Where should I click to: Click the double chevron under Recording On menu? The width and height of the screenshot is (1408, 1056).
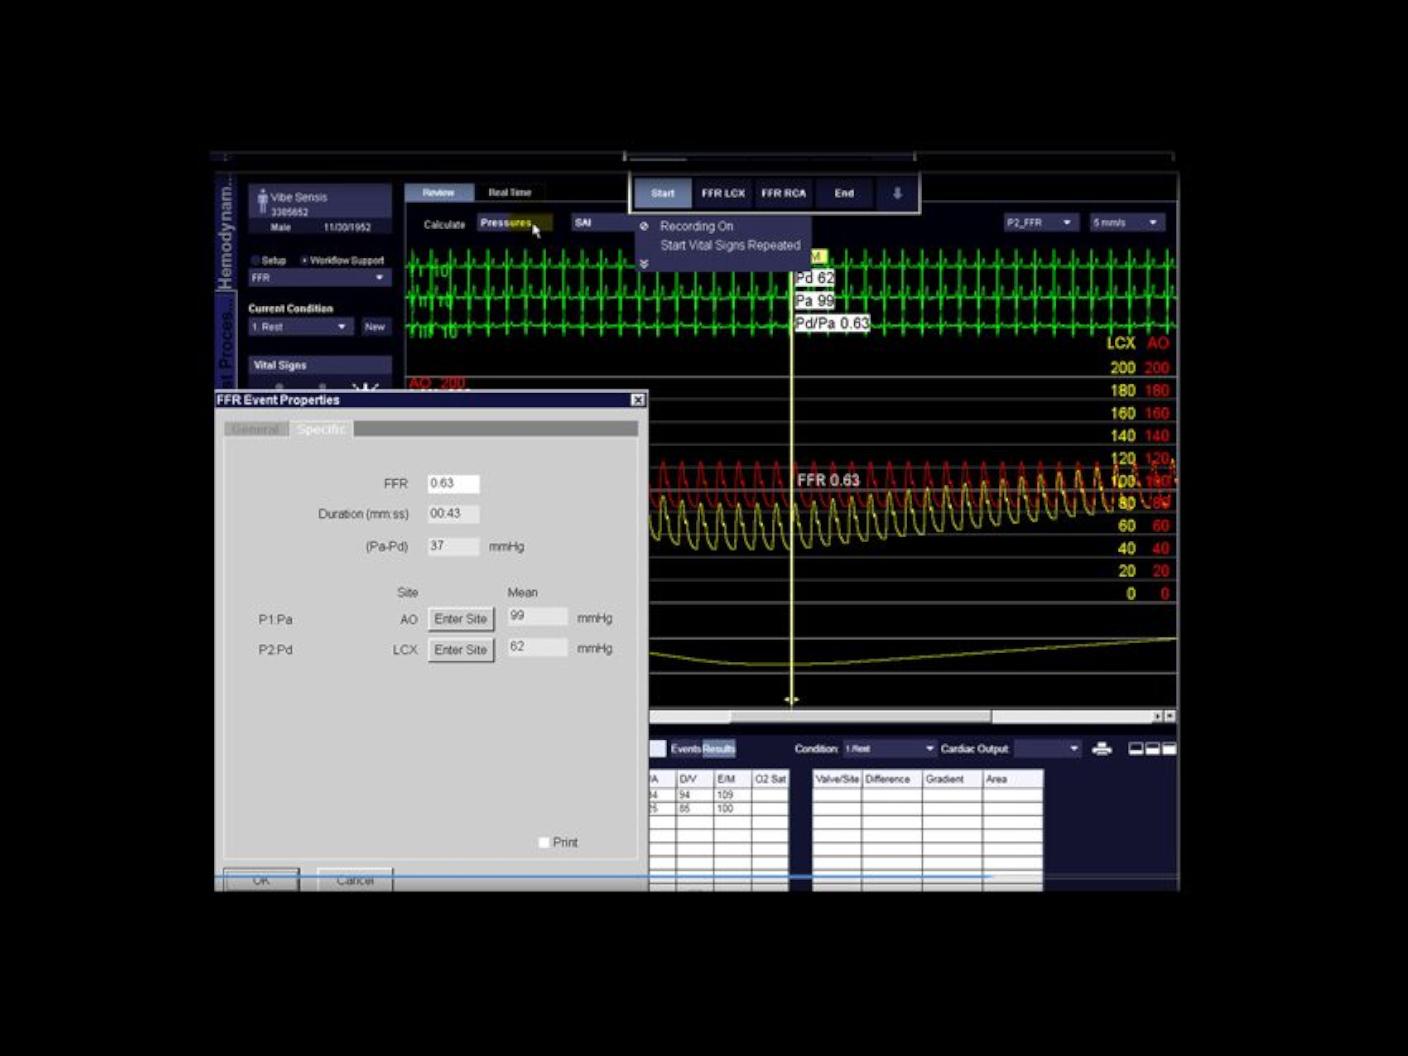(x=643, y=264)
